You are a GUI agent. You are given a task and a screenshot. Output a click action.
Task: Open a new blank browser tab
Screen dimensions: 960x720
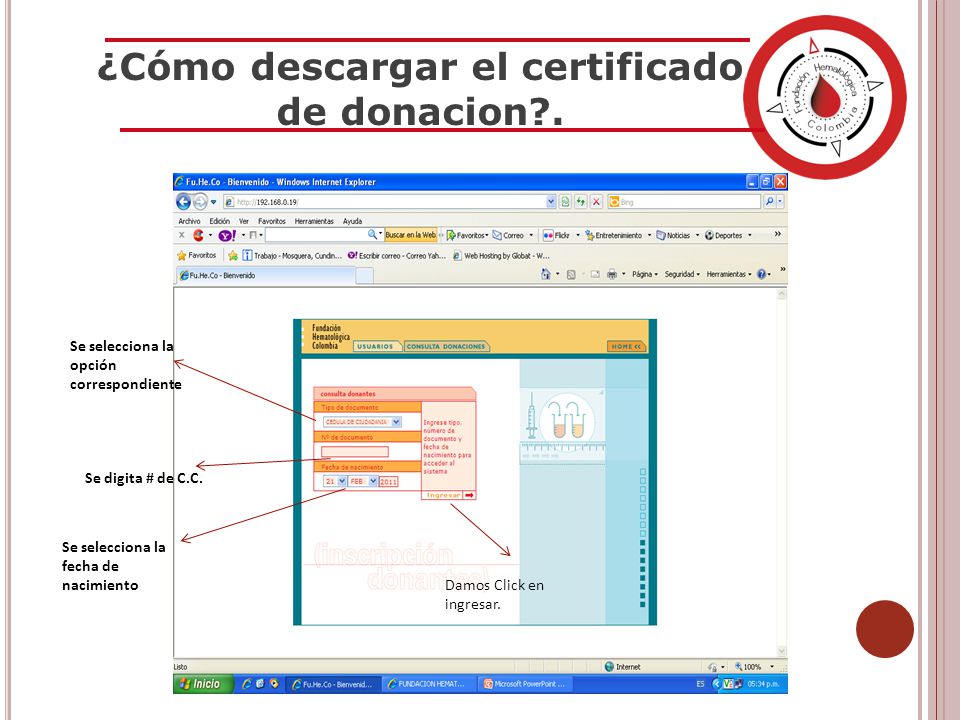364,276
